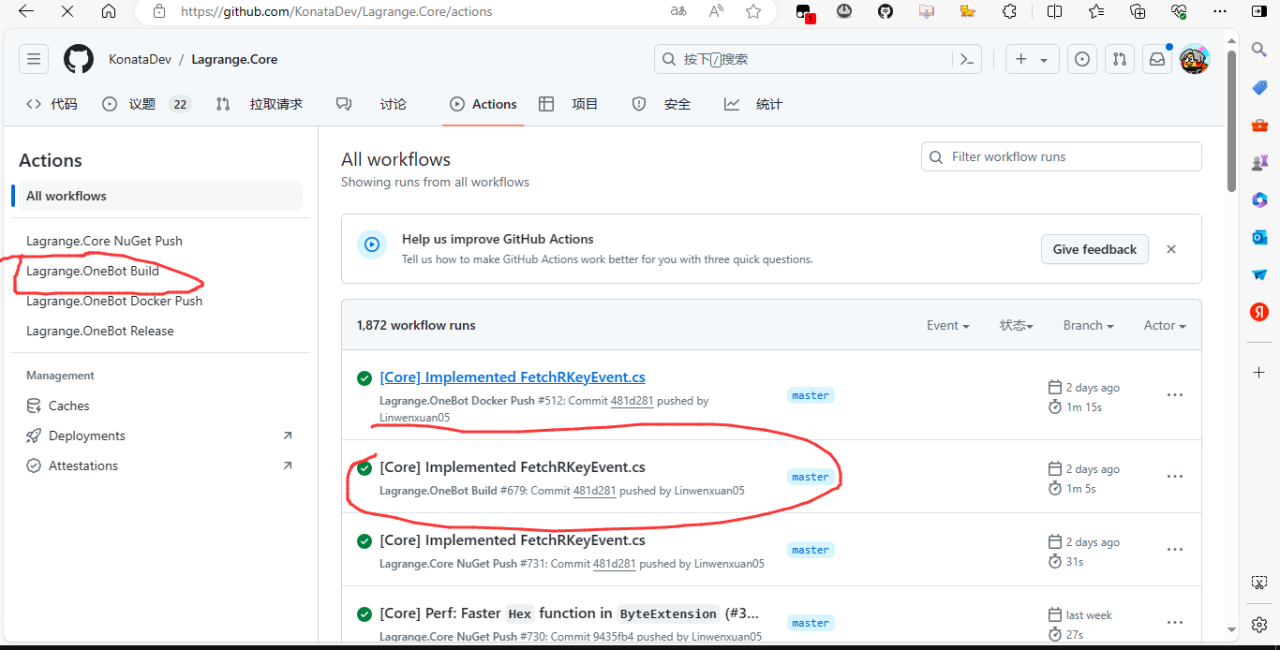Open the hamburger navigation menu
The image size is (1280, 650).
pyautogui.click(x=34, y=59)
